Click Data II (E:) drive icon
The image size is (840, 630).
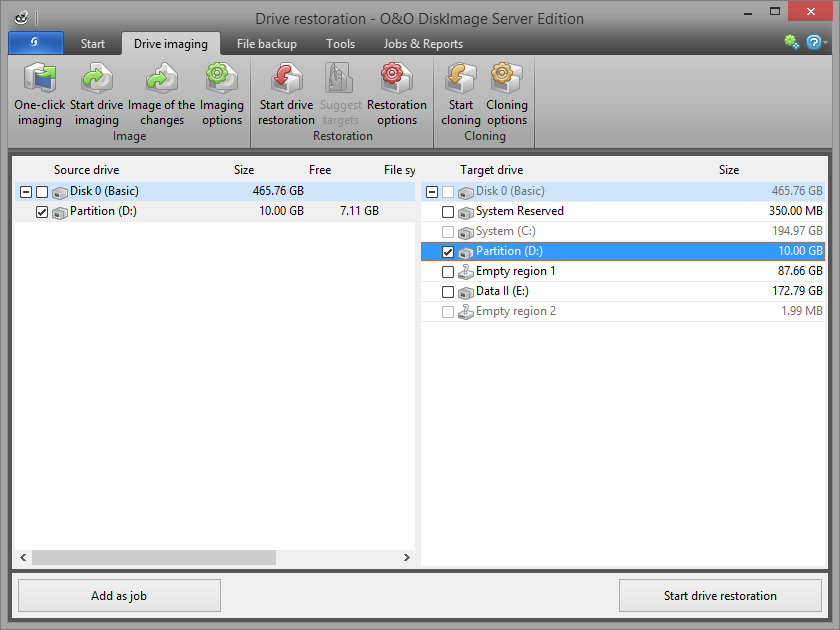coord(466,292)
